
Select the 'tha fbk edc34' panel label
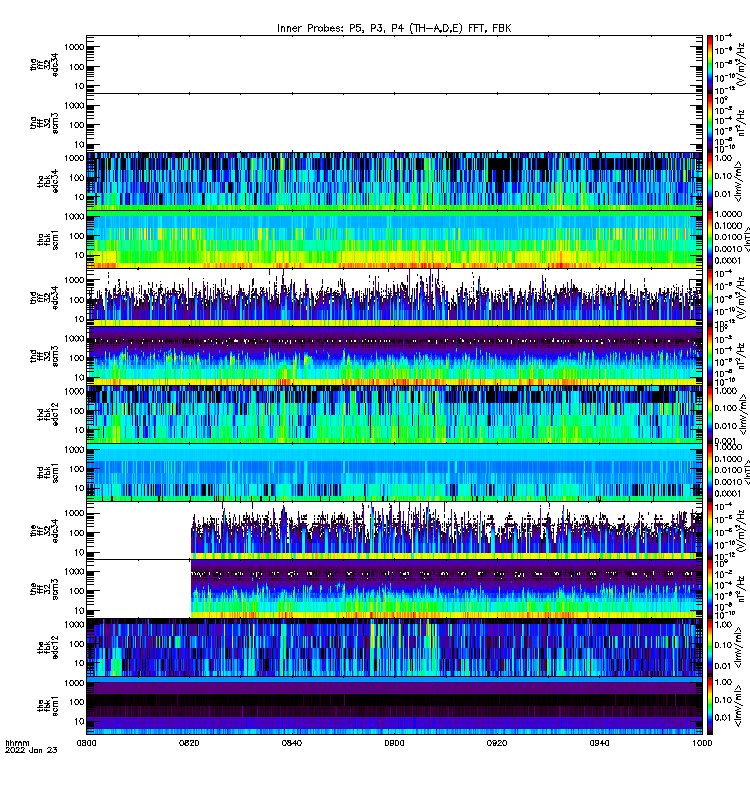48,182
